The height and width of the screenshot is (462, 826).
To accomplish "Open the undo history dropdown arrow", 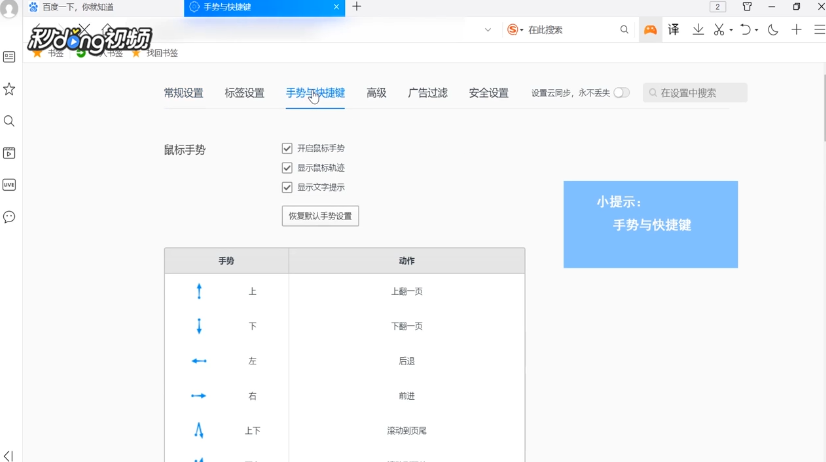I will point(756,30).
